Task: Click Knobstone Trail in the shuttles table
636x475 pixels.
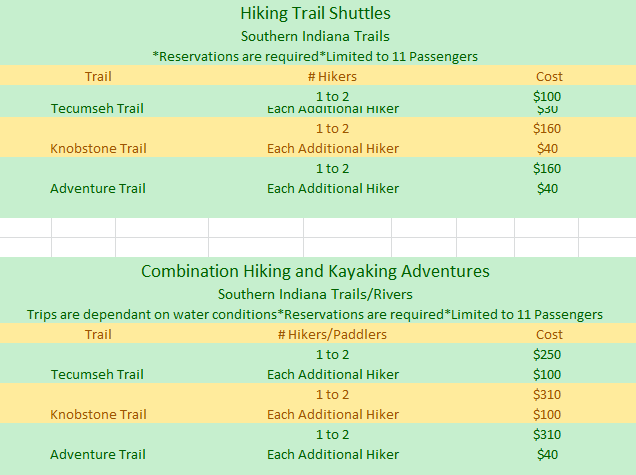Action: [98, 148]
